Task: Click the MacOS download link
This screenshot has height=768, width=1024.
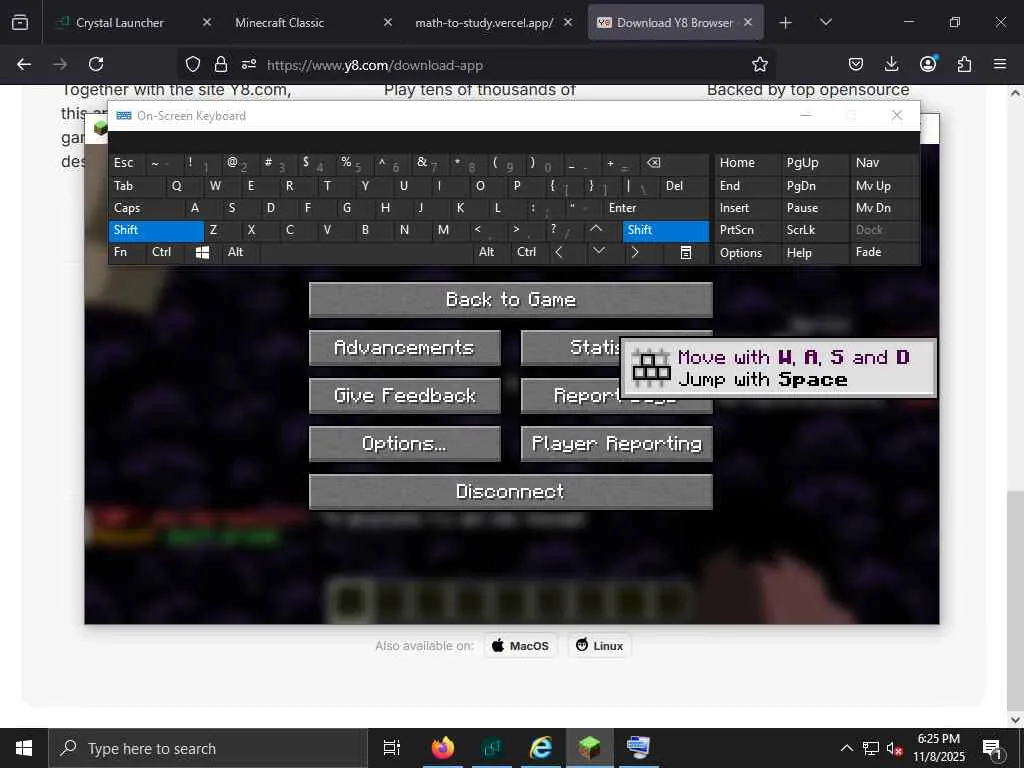Action: pos(520,646)
